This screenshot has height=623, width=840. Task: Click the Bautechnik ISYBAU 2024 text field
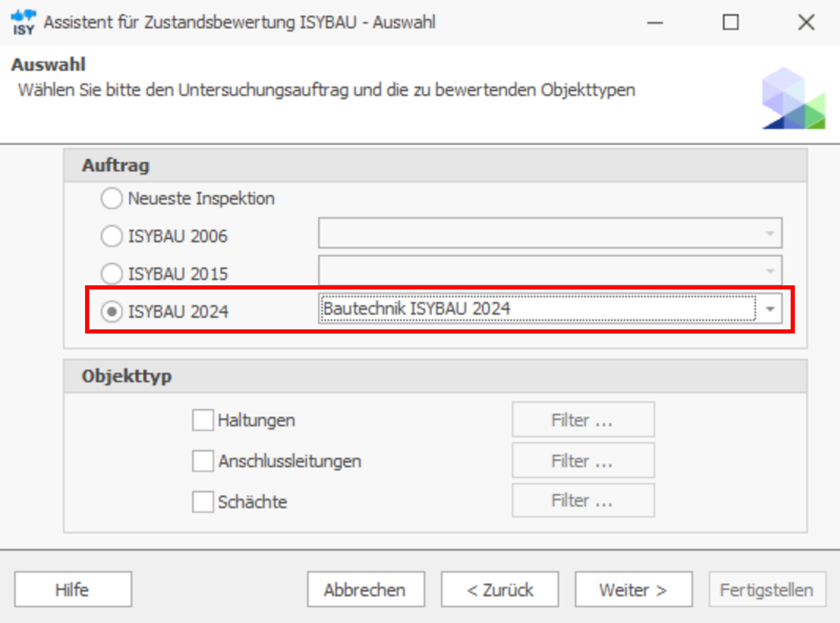coord(537,309)
